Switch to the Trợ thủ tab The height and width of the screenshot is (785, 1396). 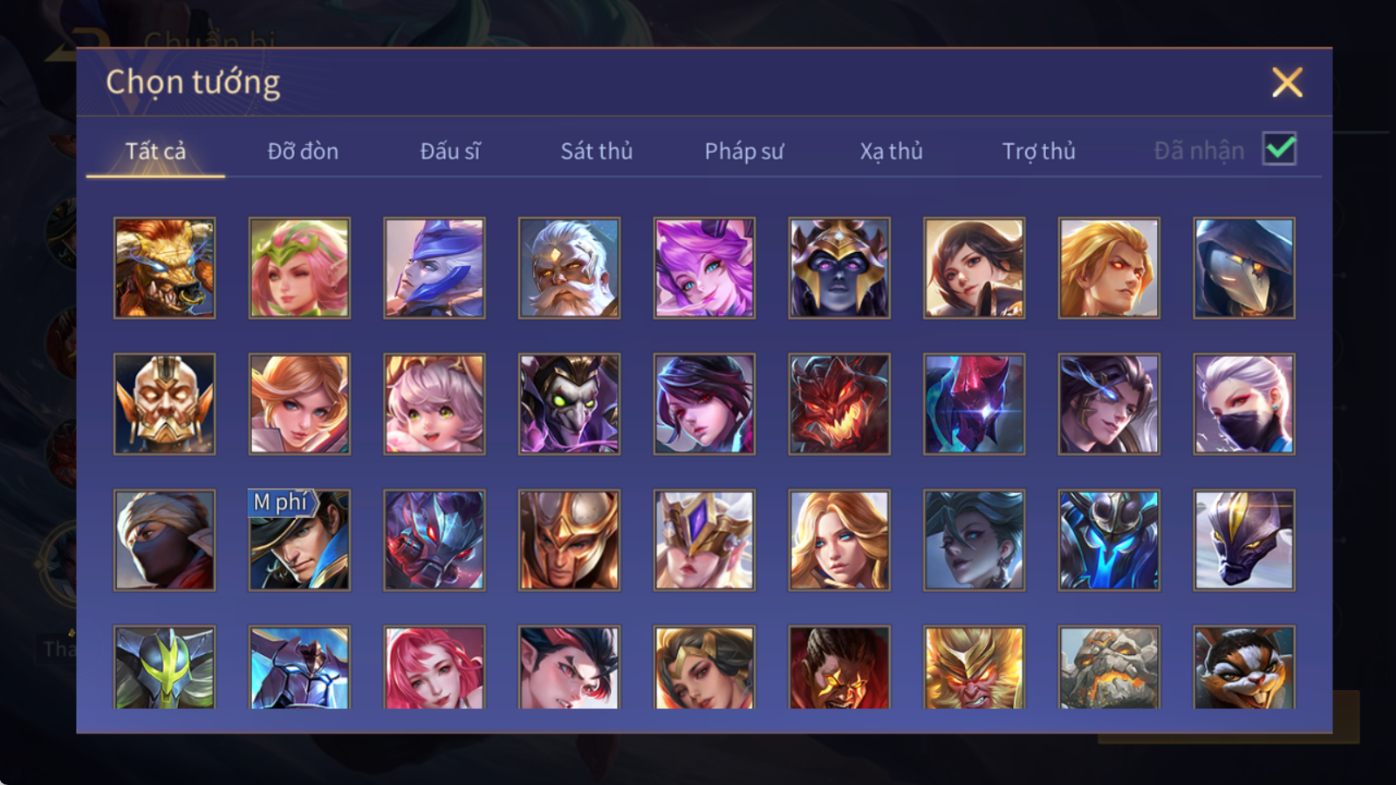[1038, 151]
